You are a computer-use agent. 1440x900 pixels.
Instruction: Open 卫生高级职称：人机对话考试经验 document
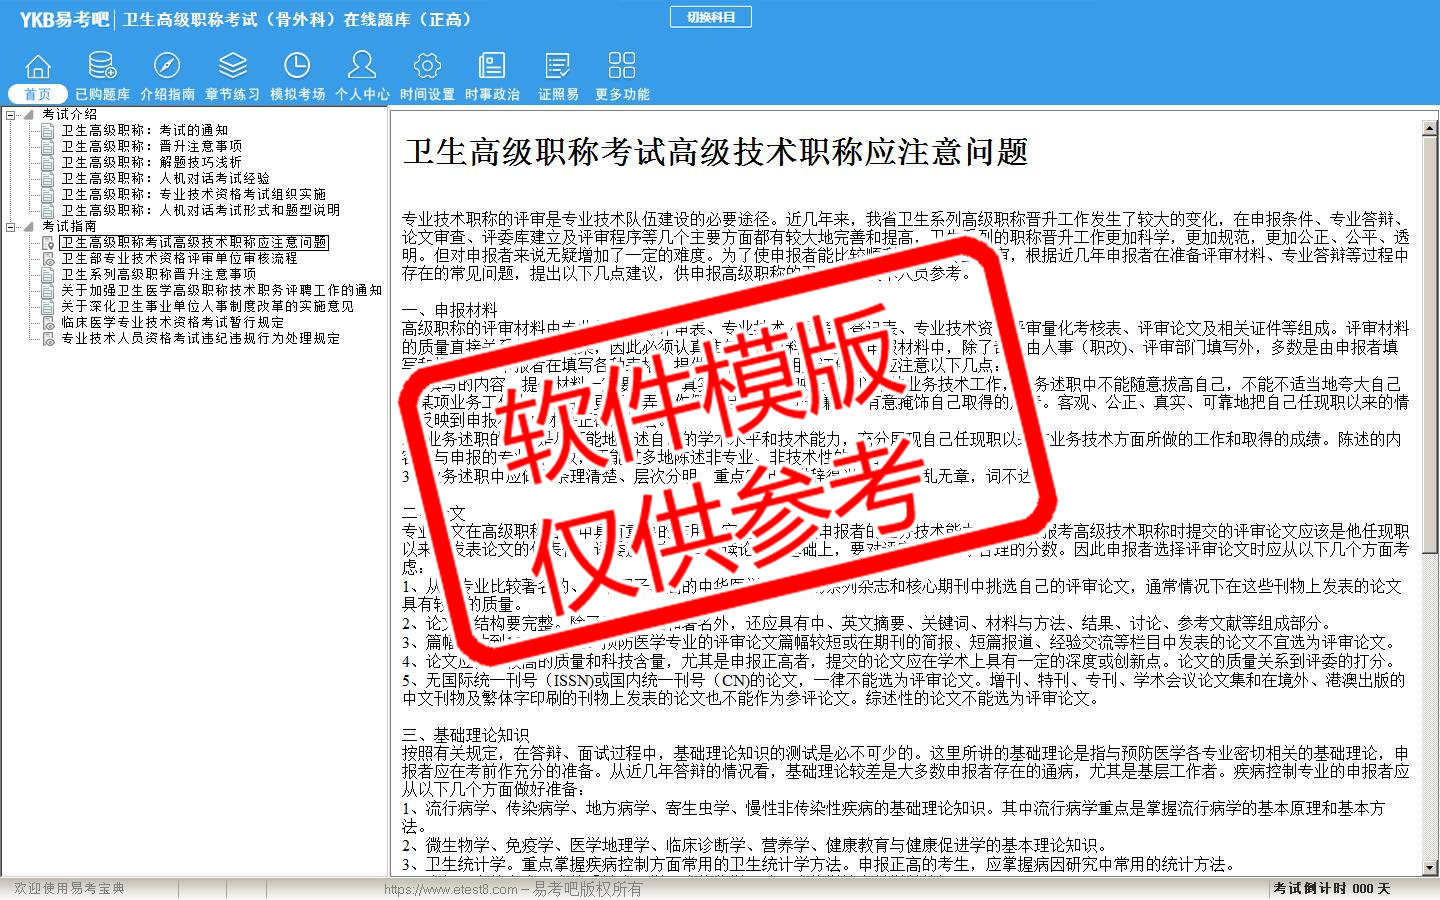point(165,178)
